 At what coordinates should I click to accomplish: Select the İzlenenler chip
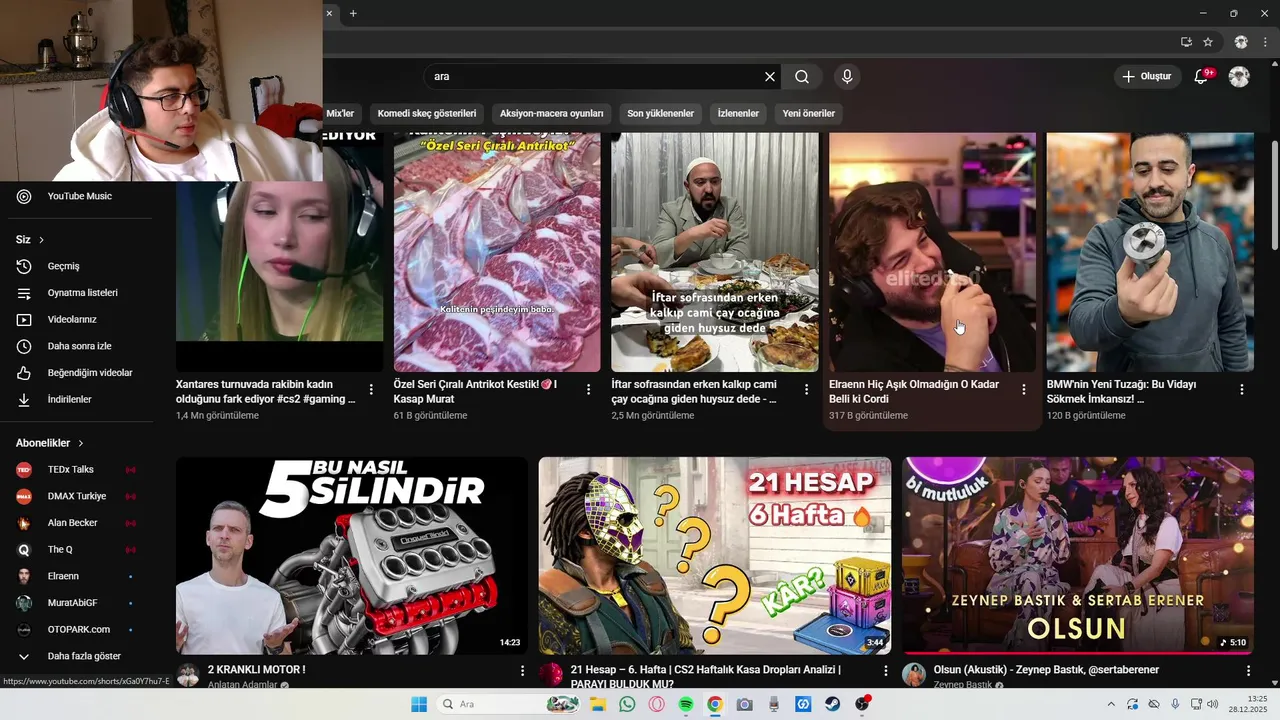click(x=738, y=114)
